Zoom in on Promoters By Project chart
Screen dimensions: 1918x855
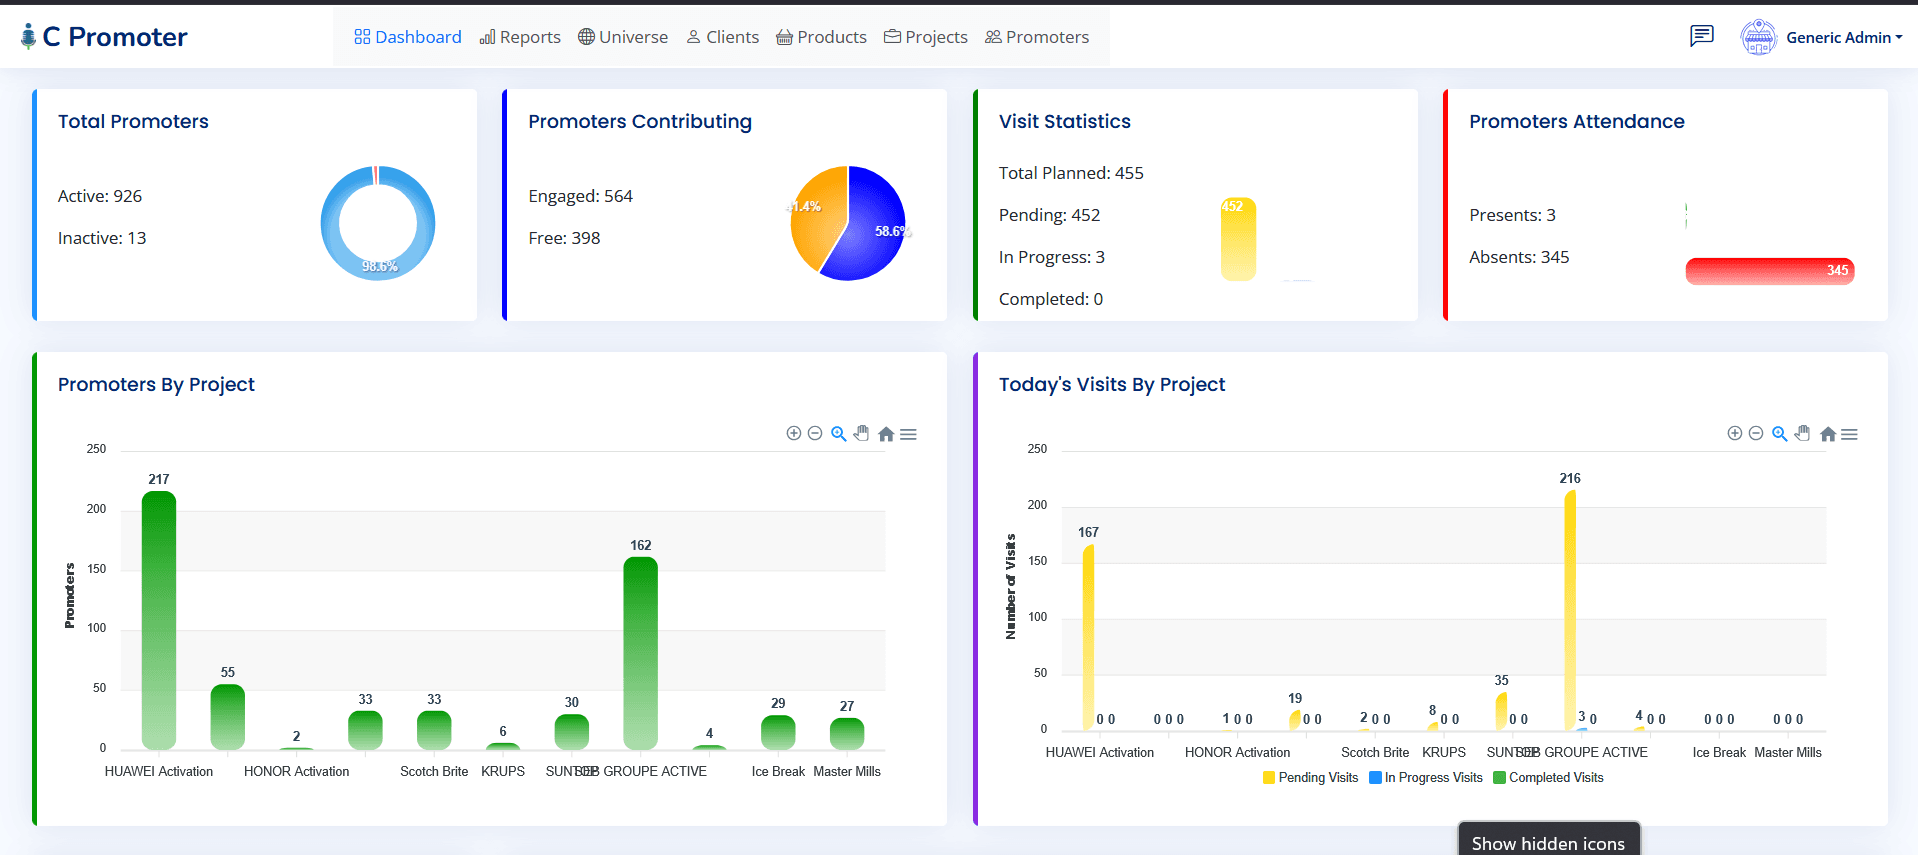point(794,433)
